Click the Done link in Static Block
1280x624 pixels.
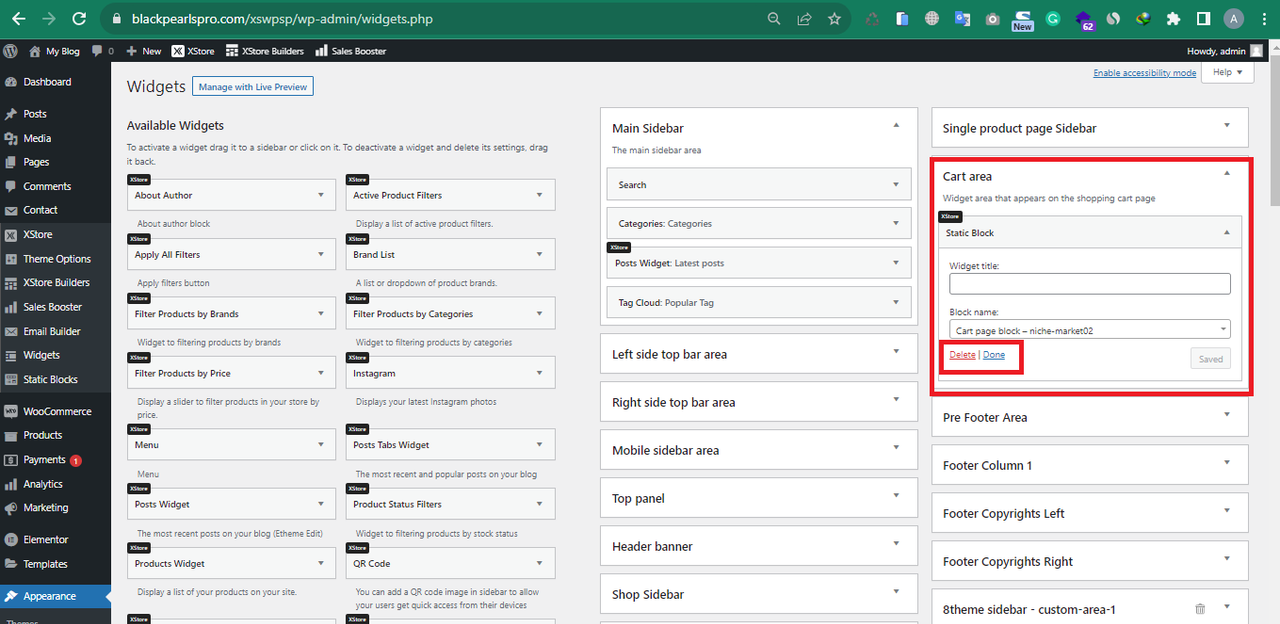[994, 355]
